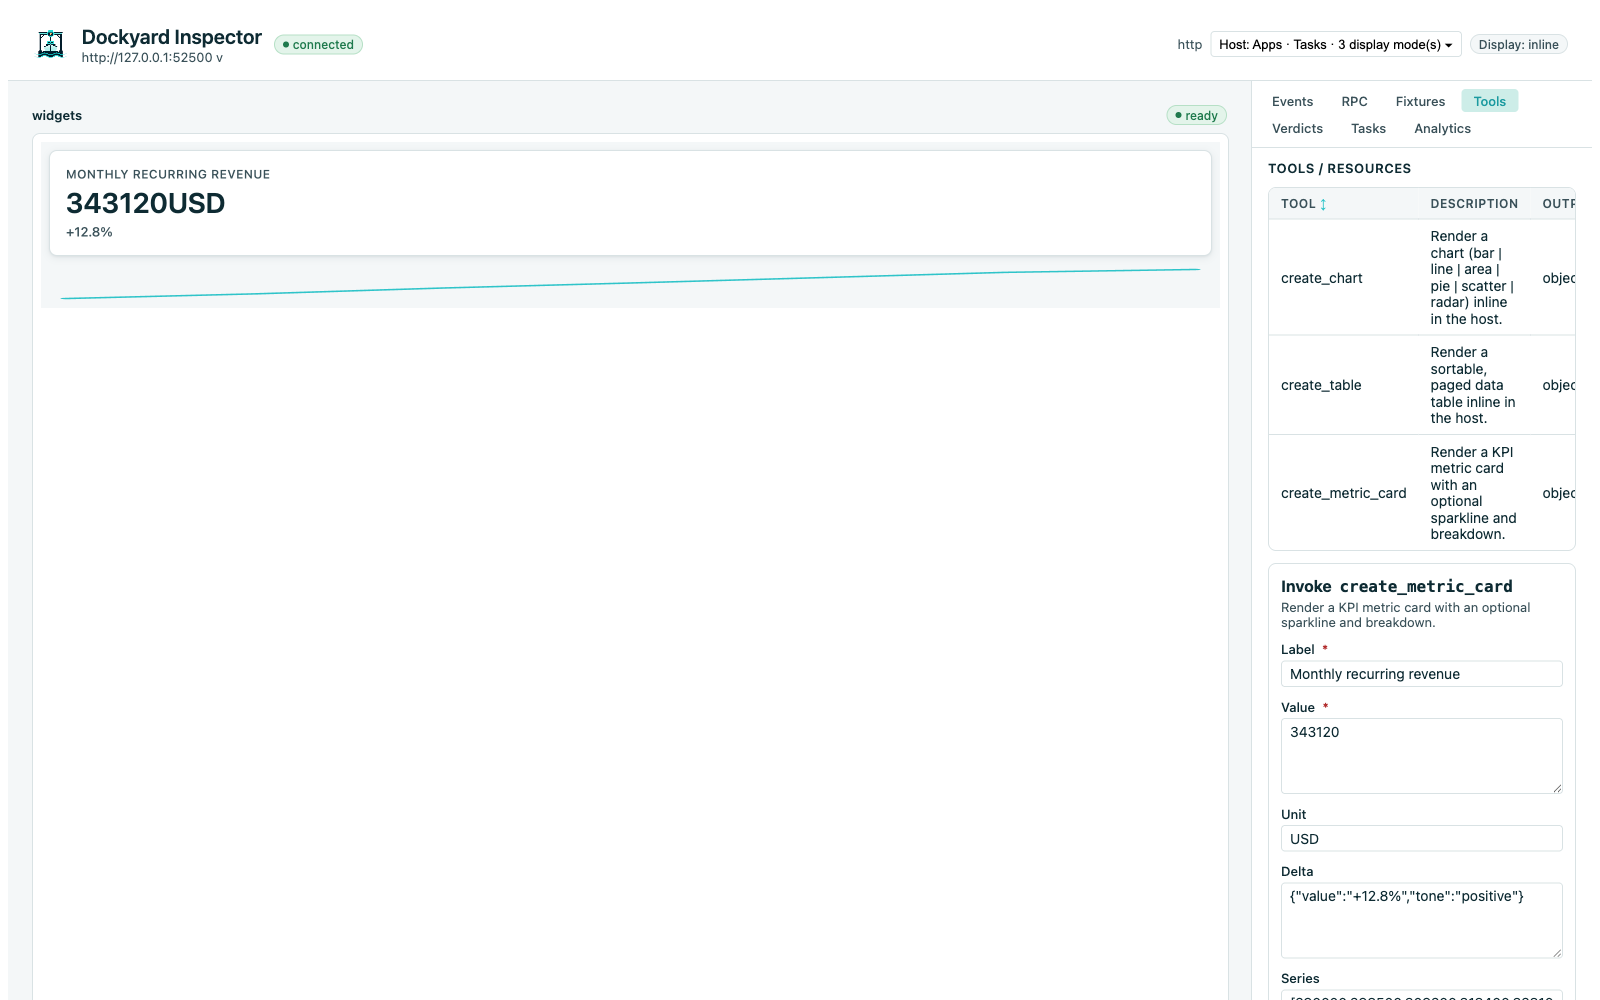Toggle the Display: inline pill
The width and height of the screenshot is (1600, 1000).
click(x=1518, y=44)
